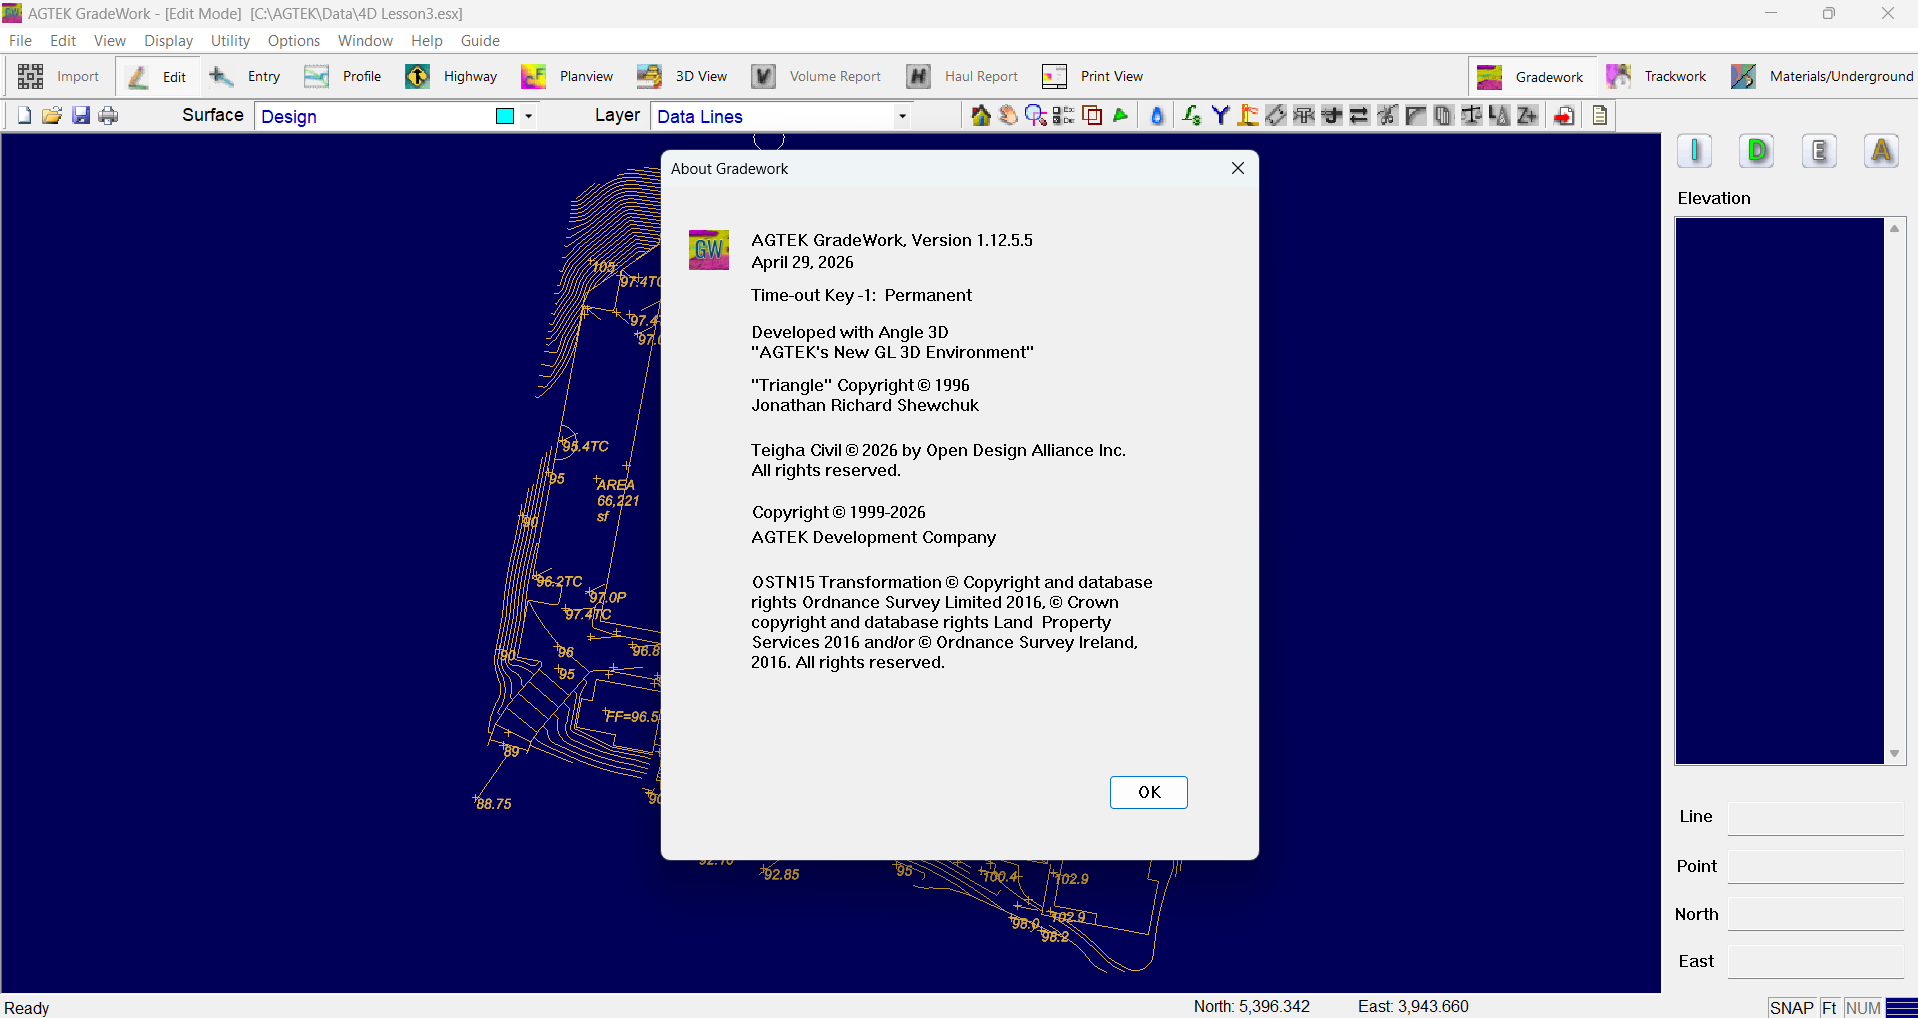Switch to Highway mode

click(451, 76)
